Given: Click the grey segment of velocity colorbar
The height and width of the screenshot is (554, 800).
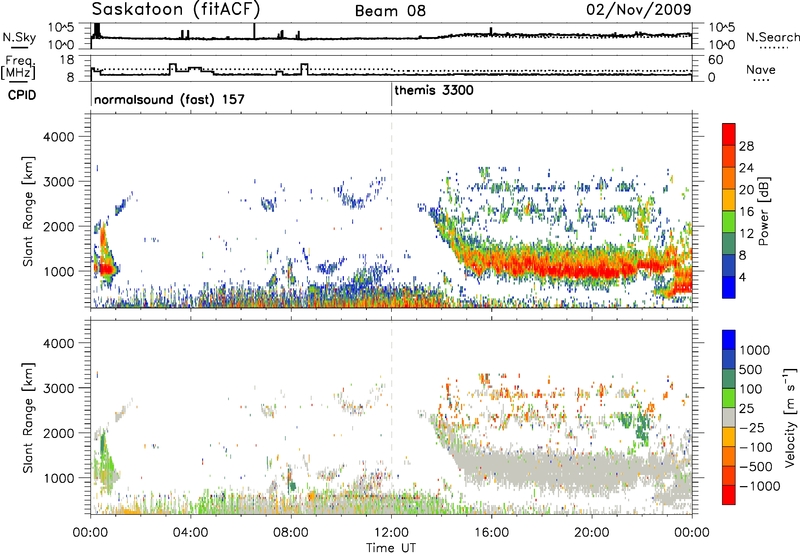Looking at the screenshot, I should pos(729,417).
